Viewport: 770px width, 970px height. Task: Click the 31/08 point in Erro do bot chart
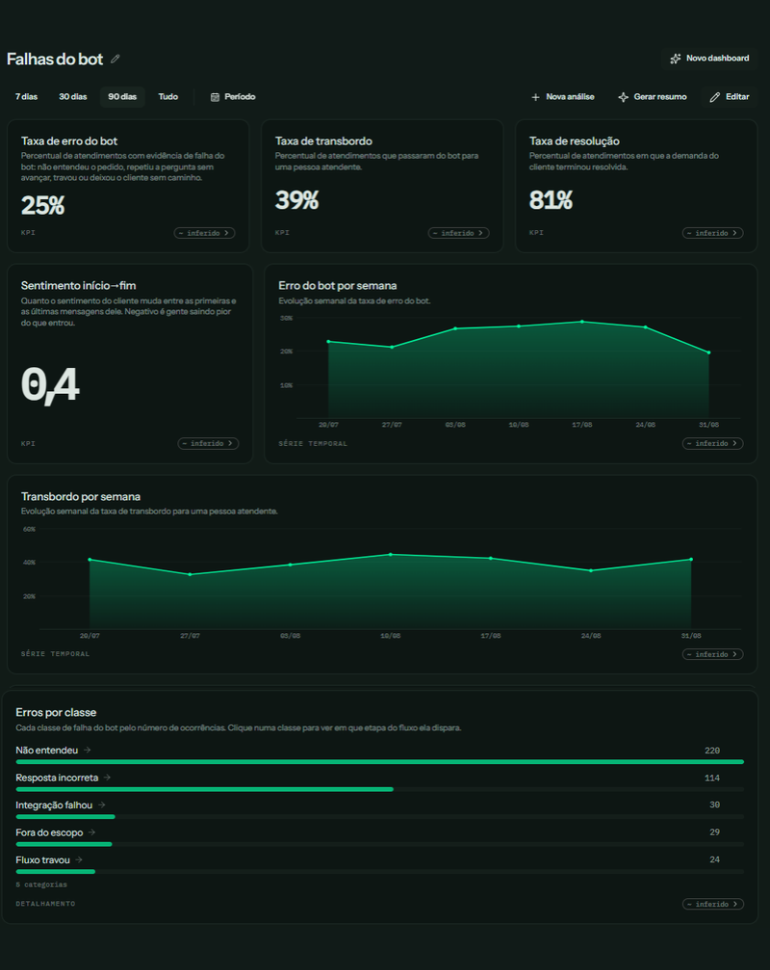click(x=709, y=353)
